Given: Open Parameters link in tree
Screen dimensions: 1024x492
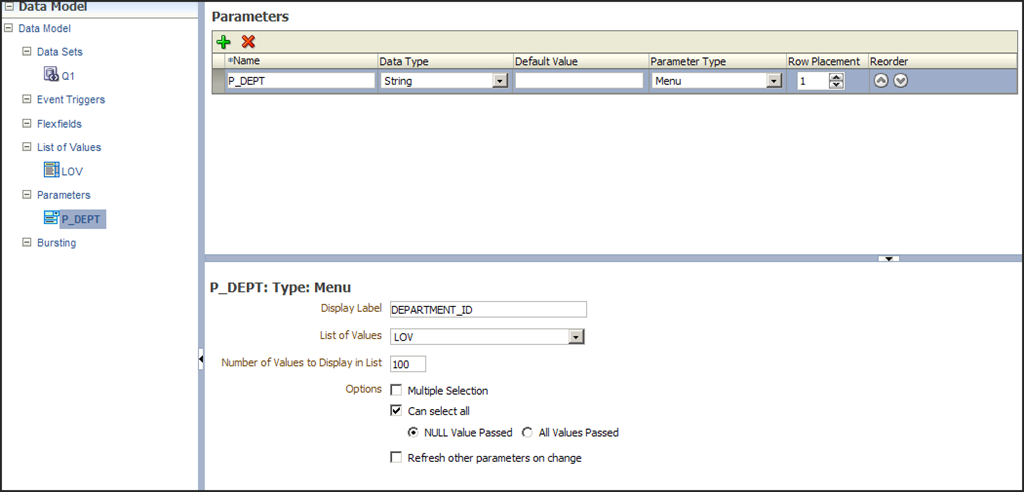Looking at the screenshot, I should (x=63, y=195).
